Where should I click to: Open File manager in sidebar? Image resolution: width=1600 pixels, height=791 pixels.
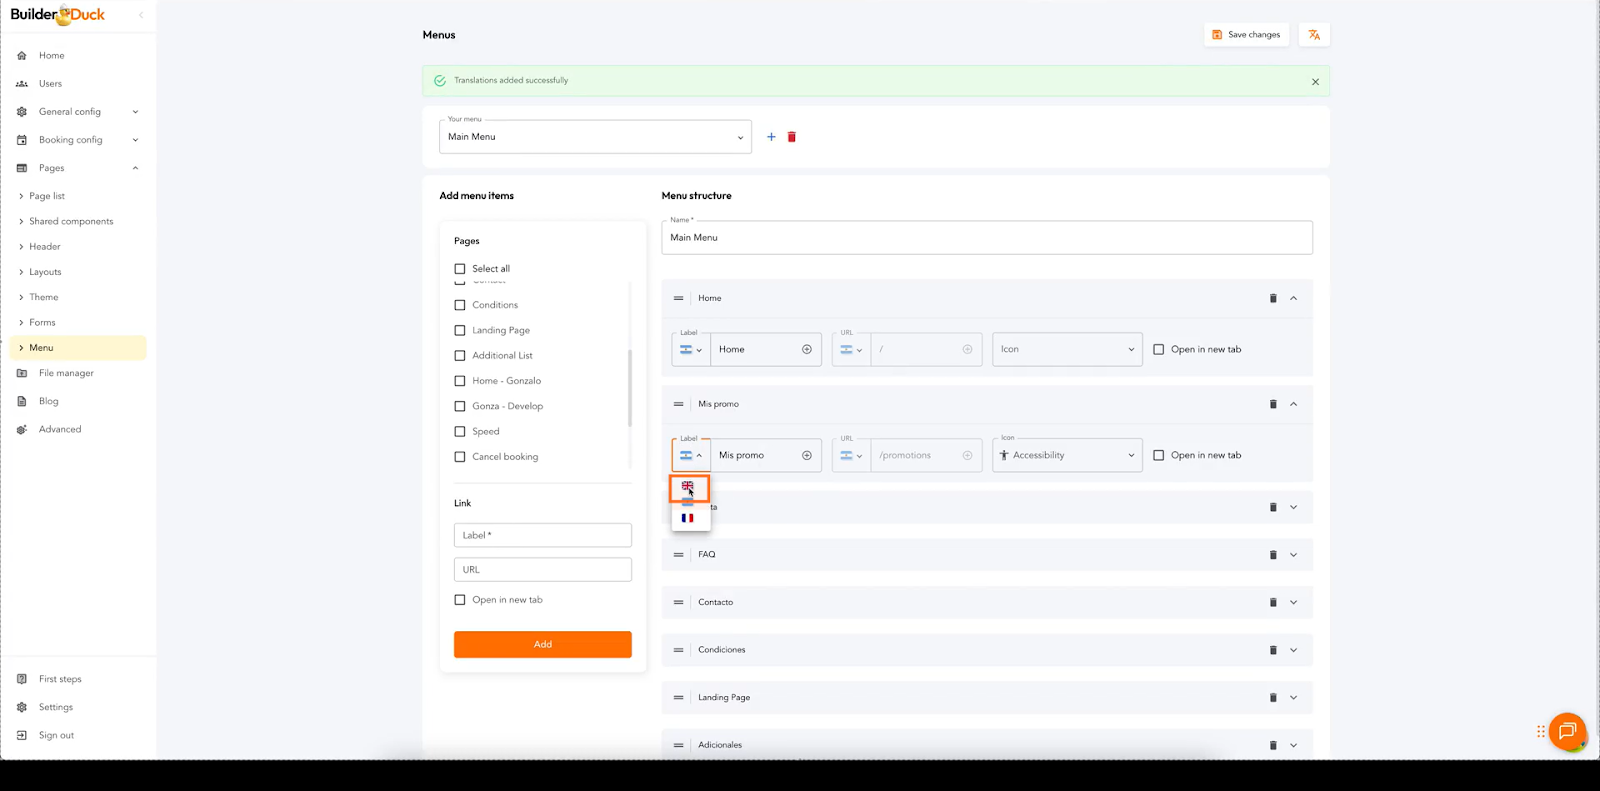pos(66,373)
